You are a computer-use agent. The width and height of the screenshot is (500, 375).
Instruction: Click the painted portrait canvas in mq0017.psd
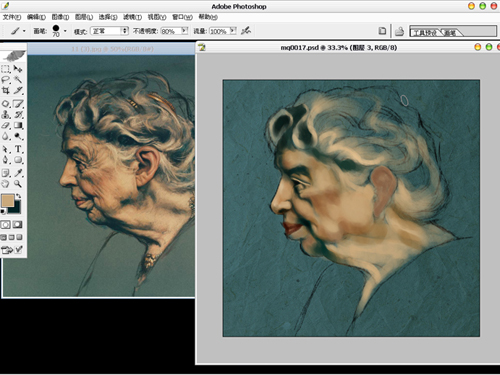[x=351, y=208]
